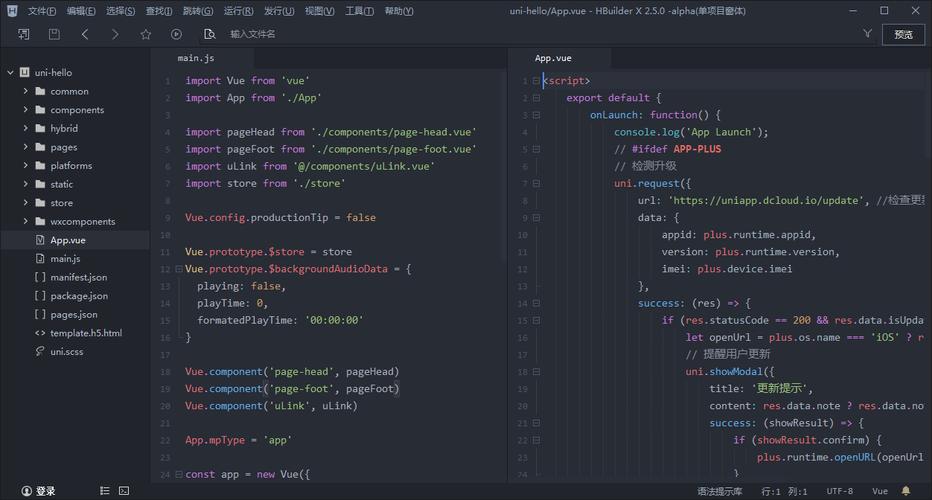932x500 pixels.
Task: Fold code at line 24 in main.js
Action: [x=178, y=474]
